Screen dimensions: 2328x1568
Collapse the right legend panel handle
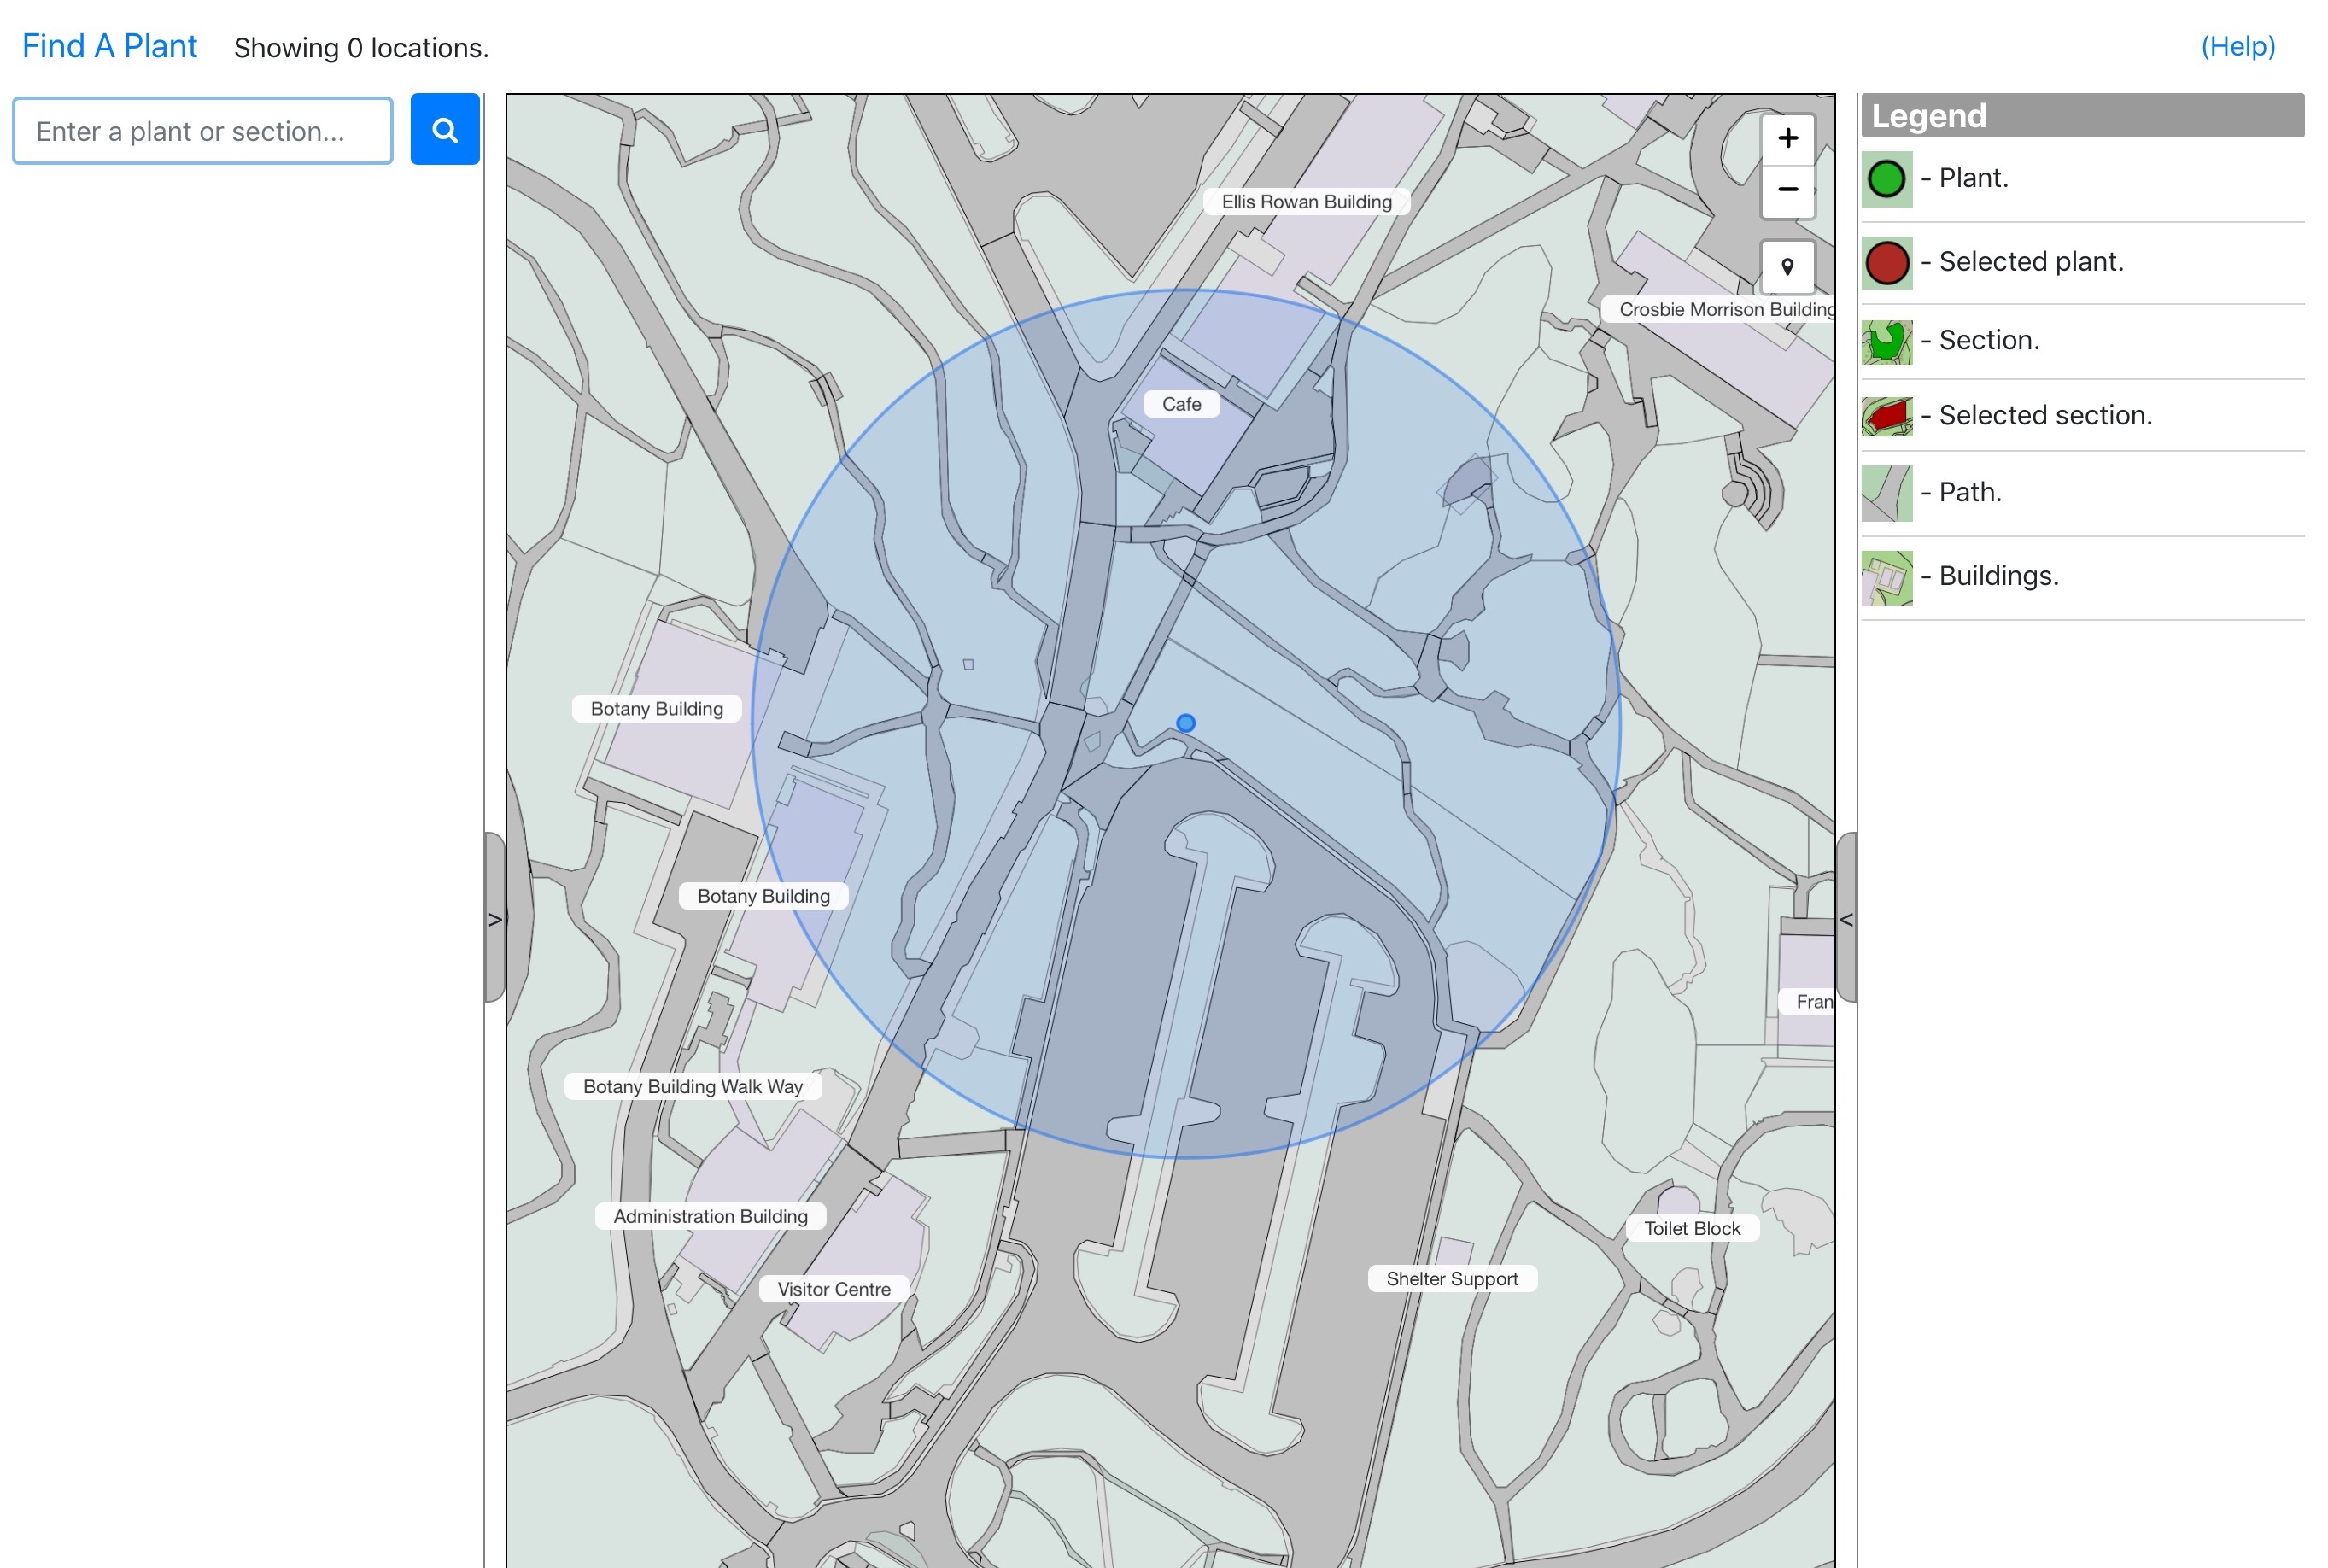point(1846,918)
